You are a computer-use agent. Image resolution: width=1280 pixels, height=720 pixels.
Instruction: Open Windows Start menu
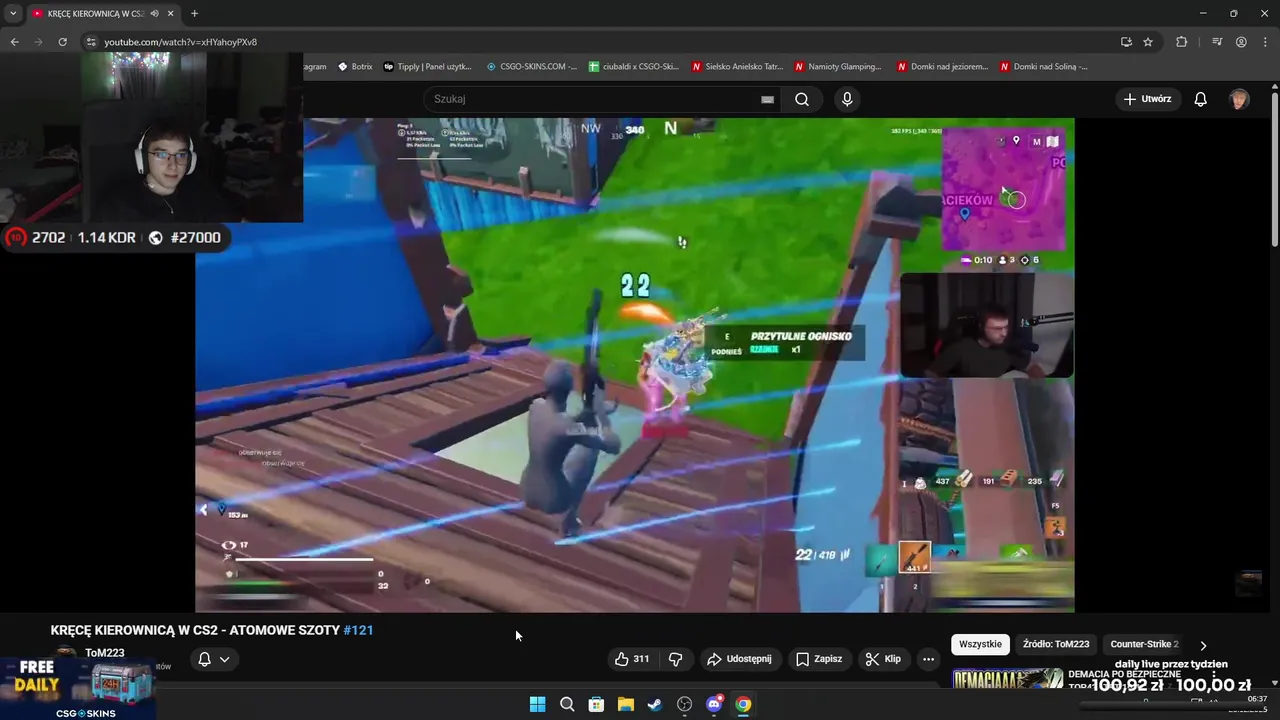coord(537,704)
